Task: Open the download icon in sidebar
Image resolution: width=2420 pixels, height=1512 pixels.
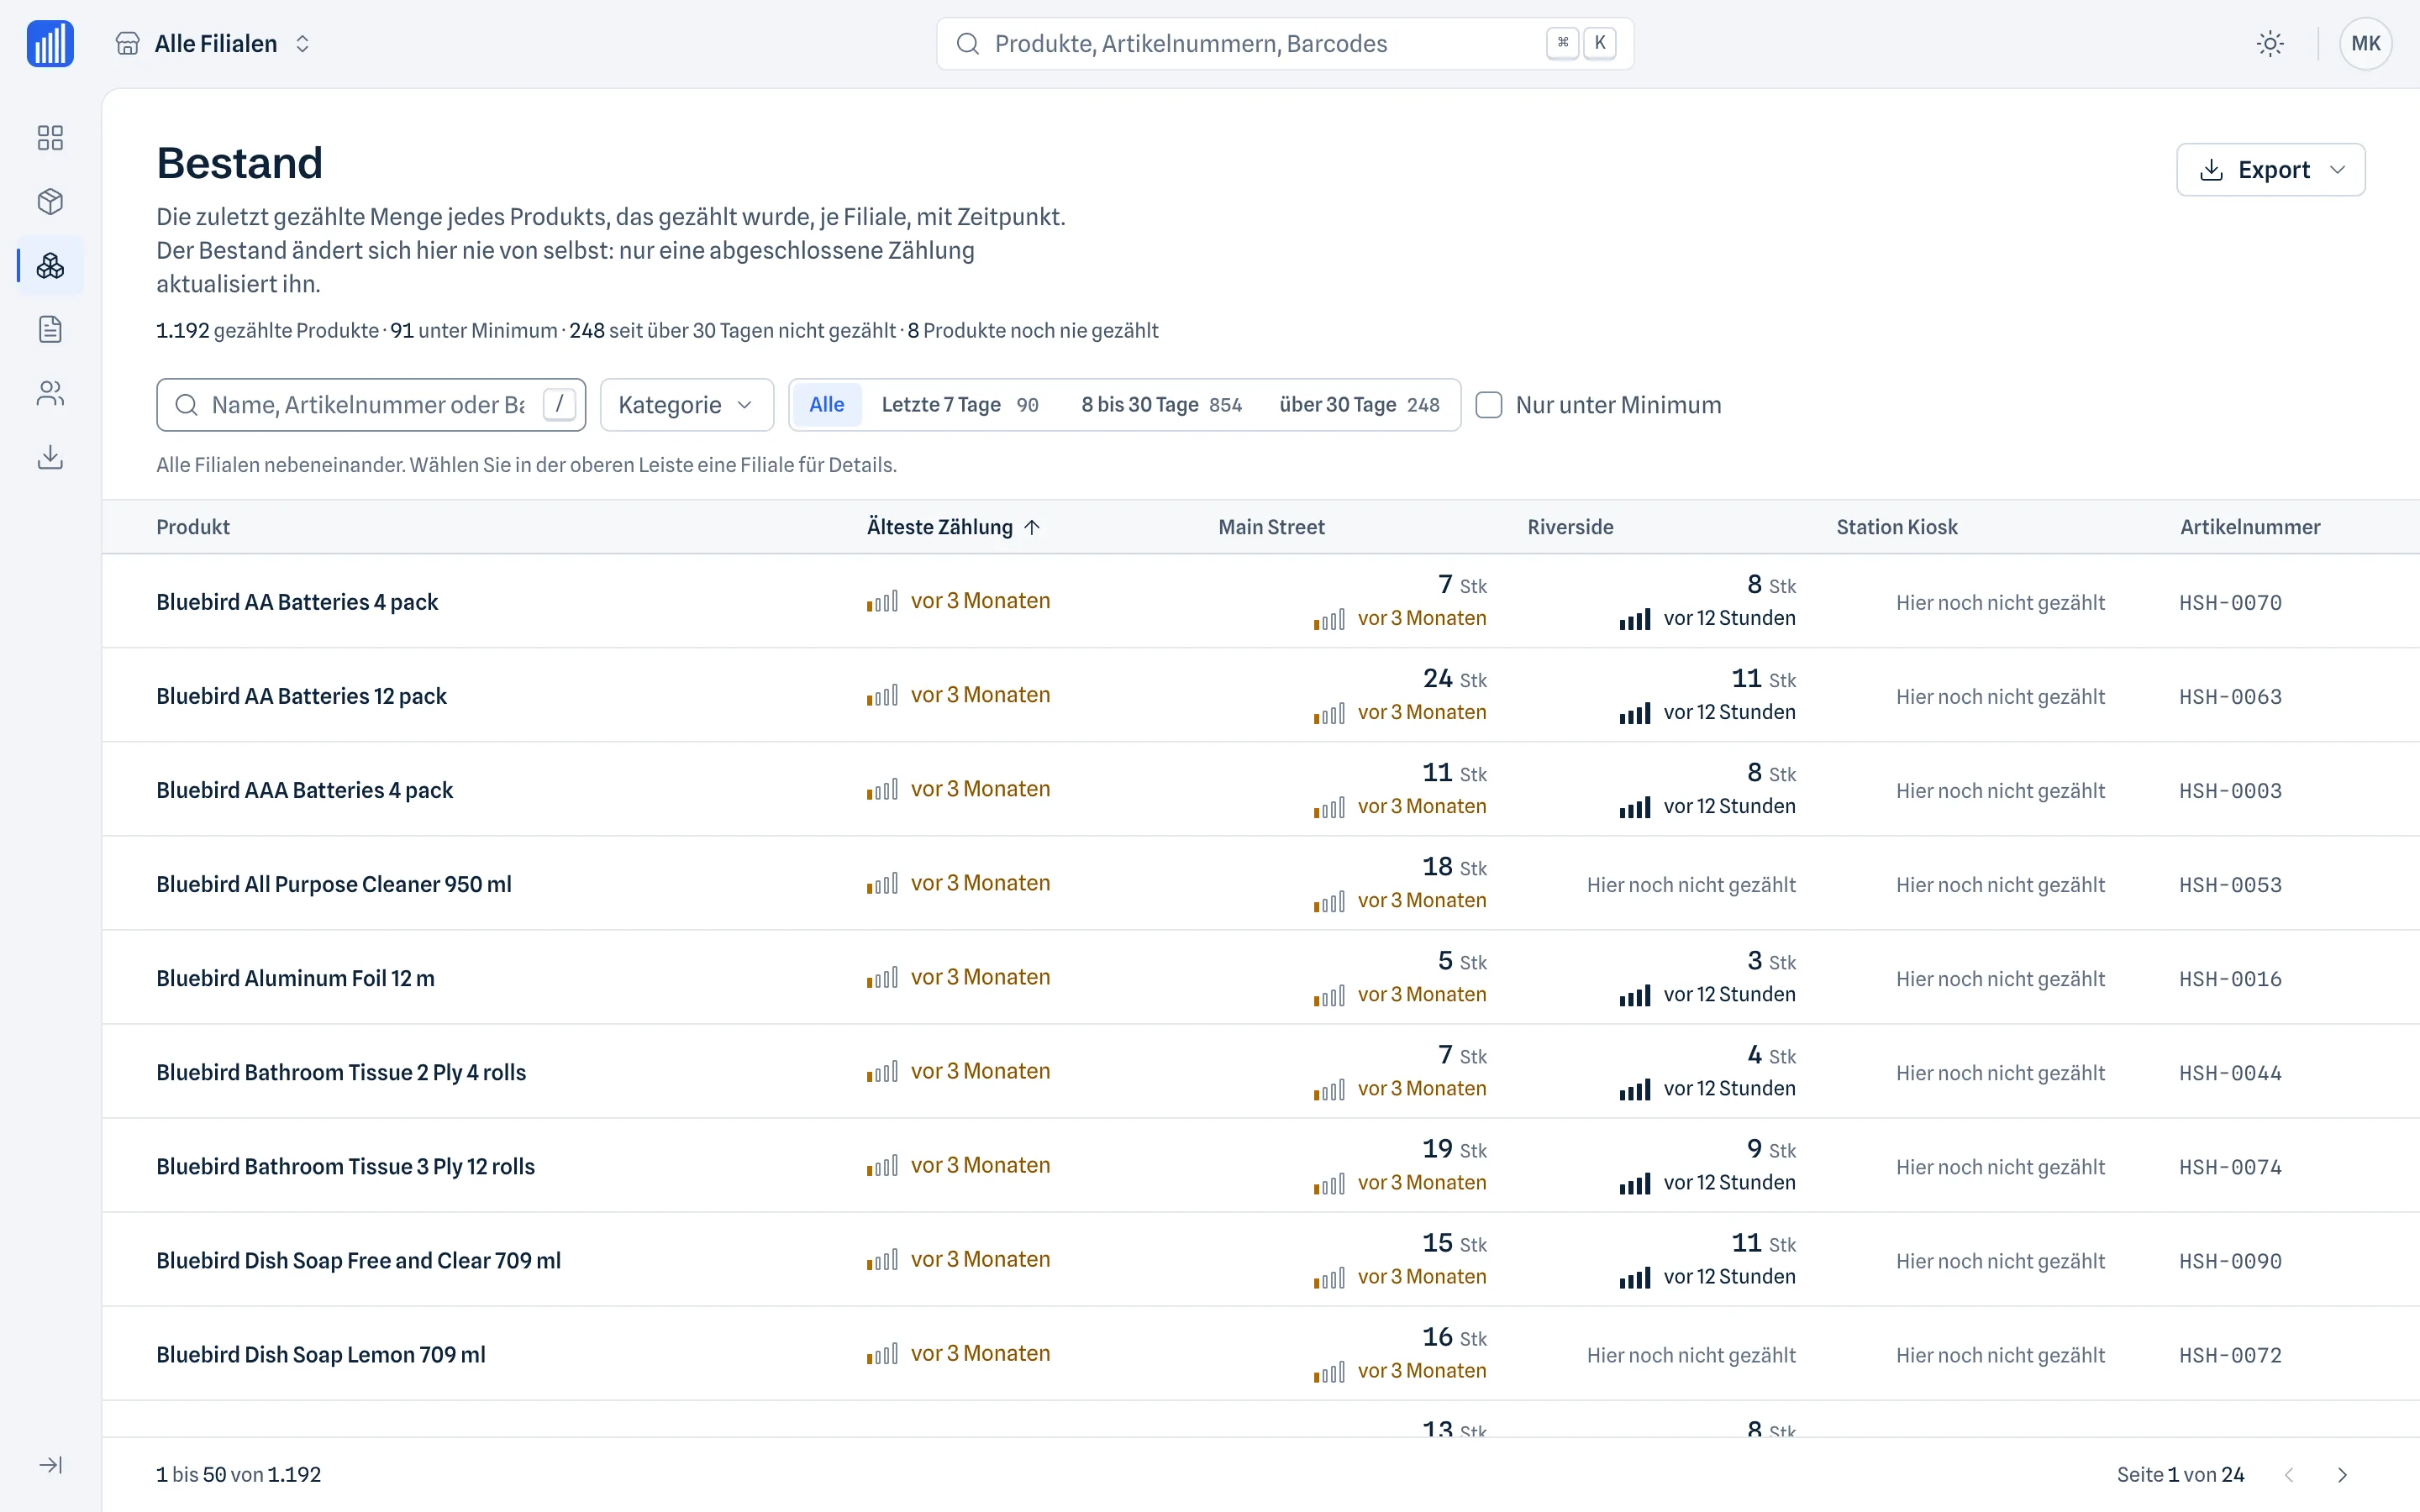Action: coord(50,458)
